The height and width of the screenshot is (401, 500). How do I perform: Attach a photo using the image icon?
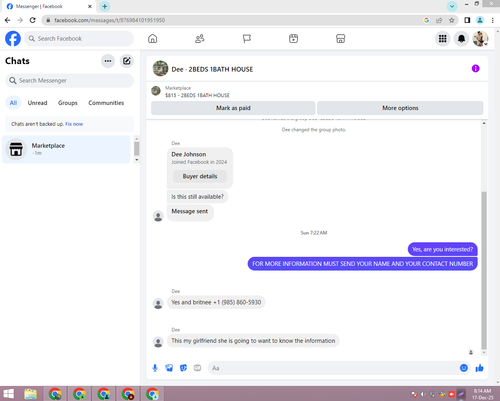pyautogui.click(x=169, y=368)
